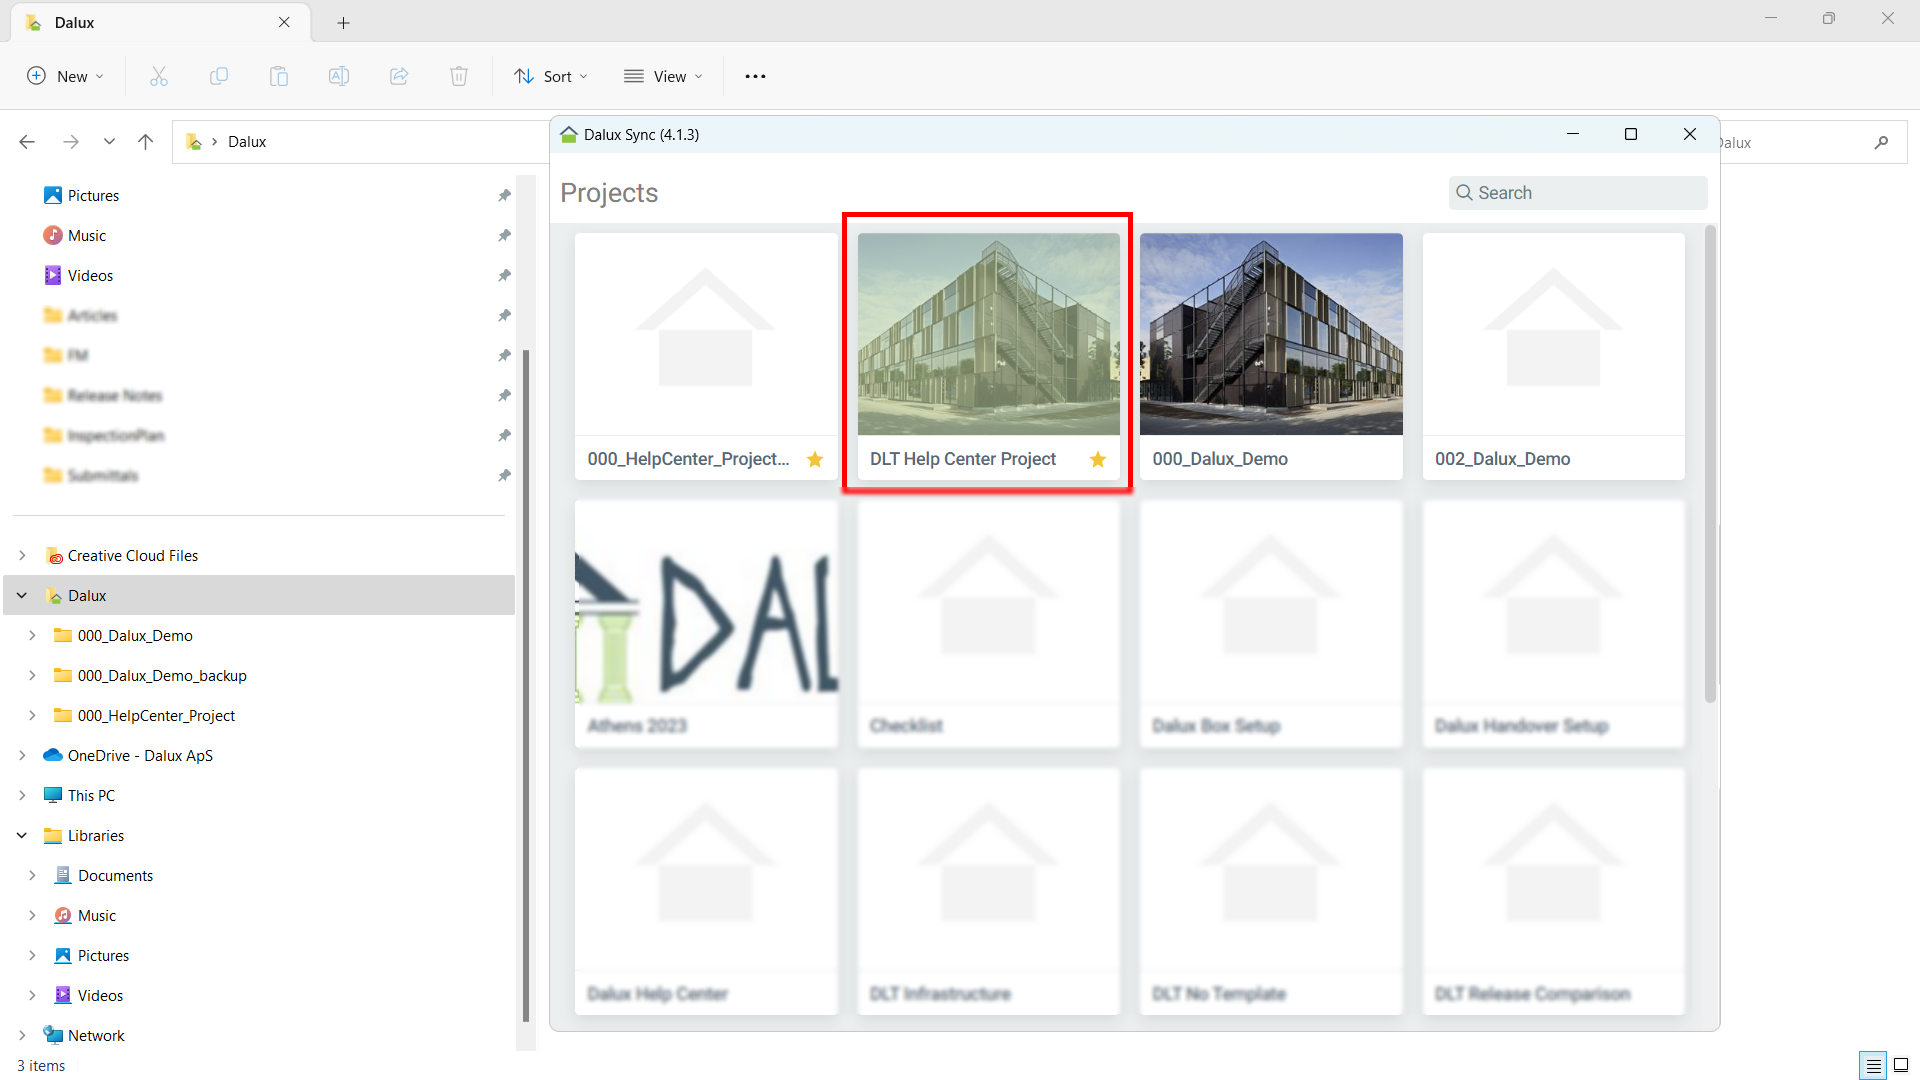
Task: Click the Cut icon in toolbar
Action: pos(159,76)
